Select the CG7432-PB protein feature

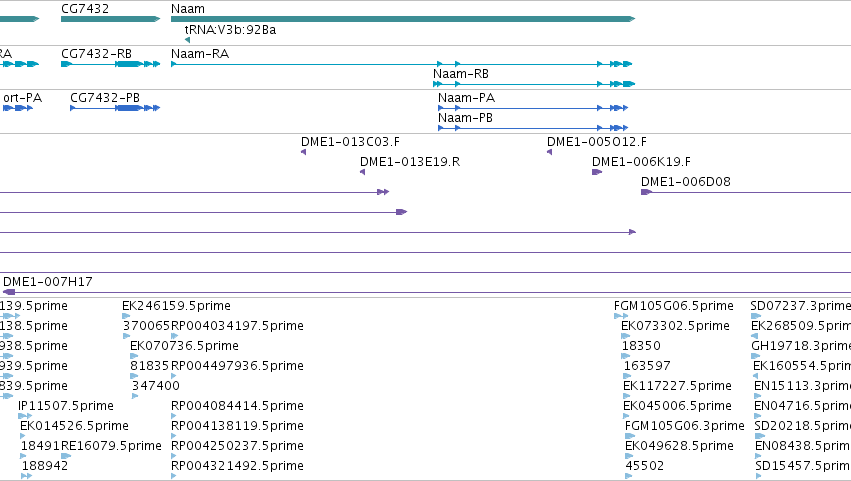pyautogui.click(x=115, y=108)
